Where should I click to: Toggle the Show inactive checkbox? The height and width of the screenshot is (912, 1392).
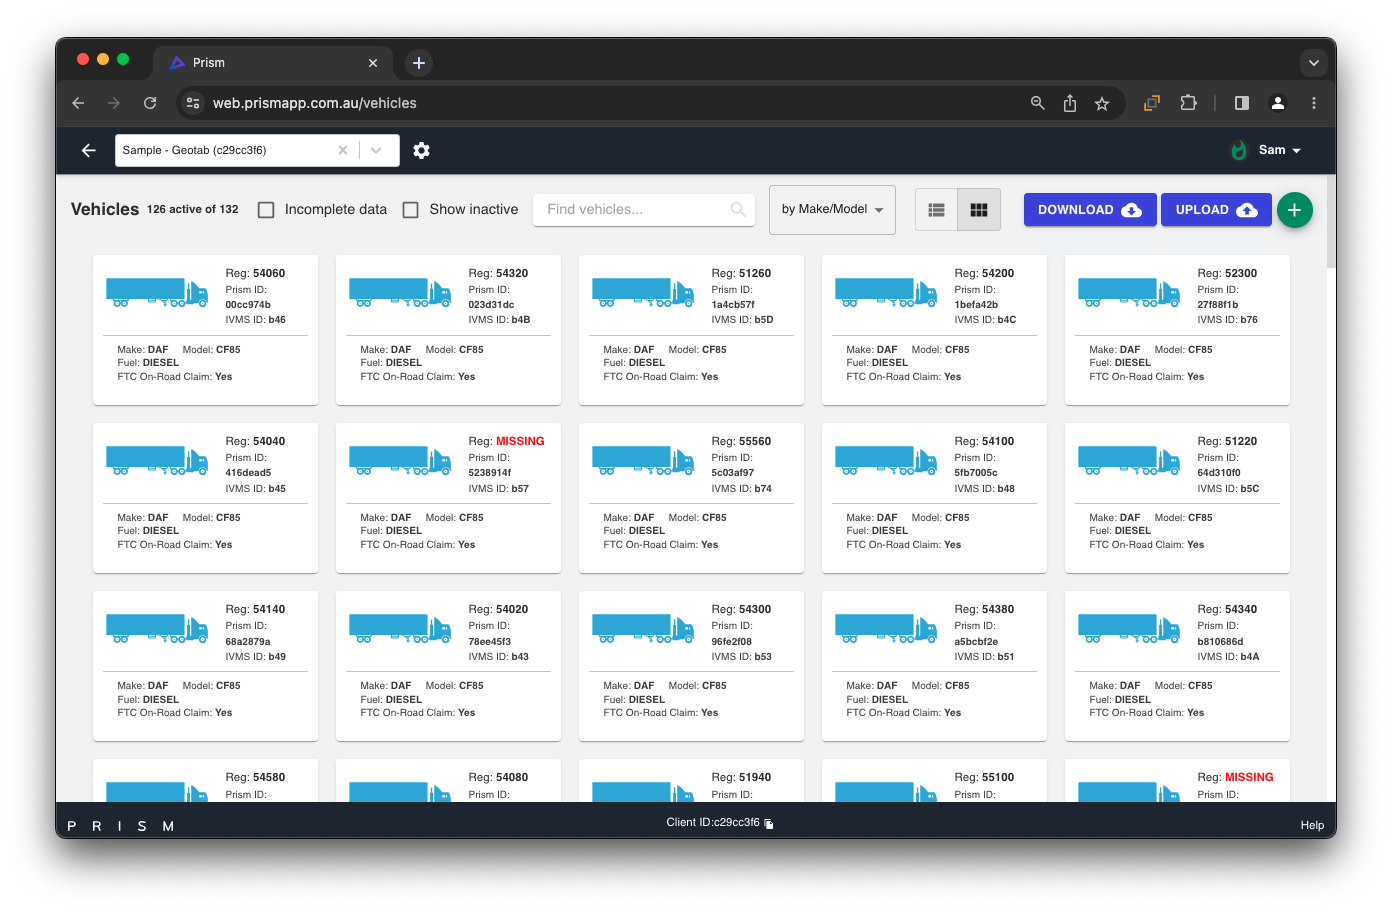pos(410,210)
